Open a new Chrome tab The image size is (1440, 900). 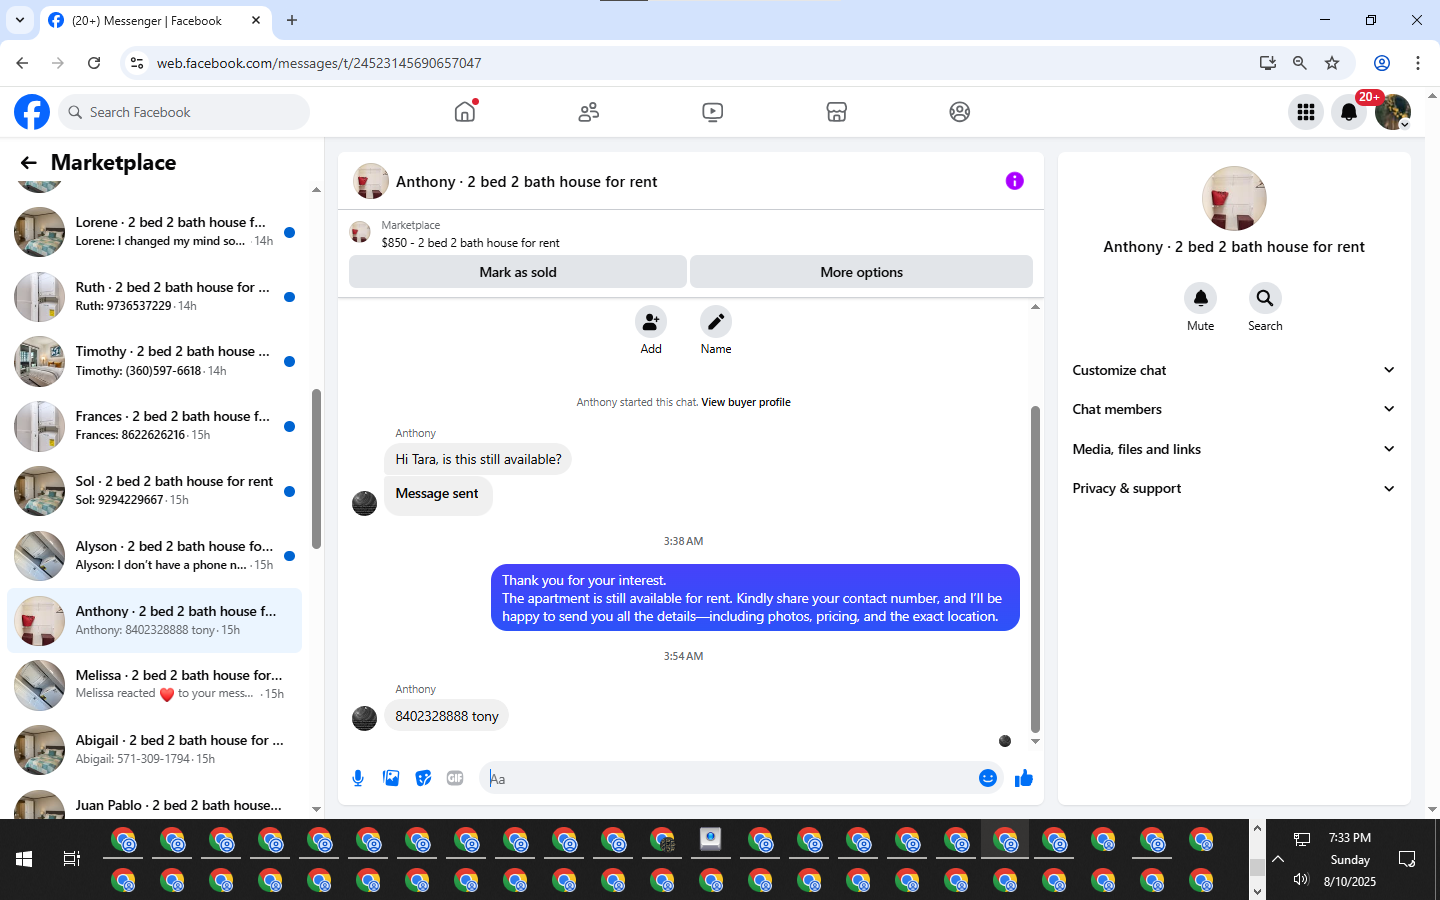292,20
